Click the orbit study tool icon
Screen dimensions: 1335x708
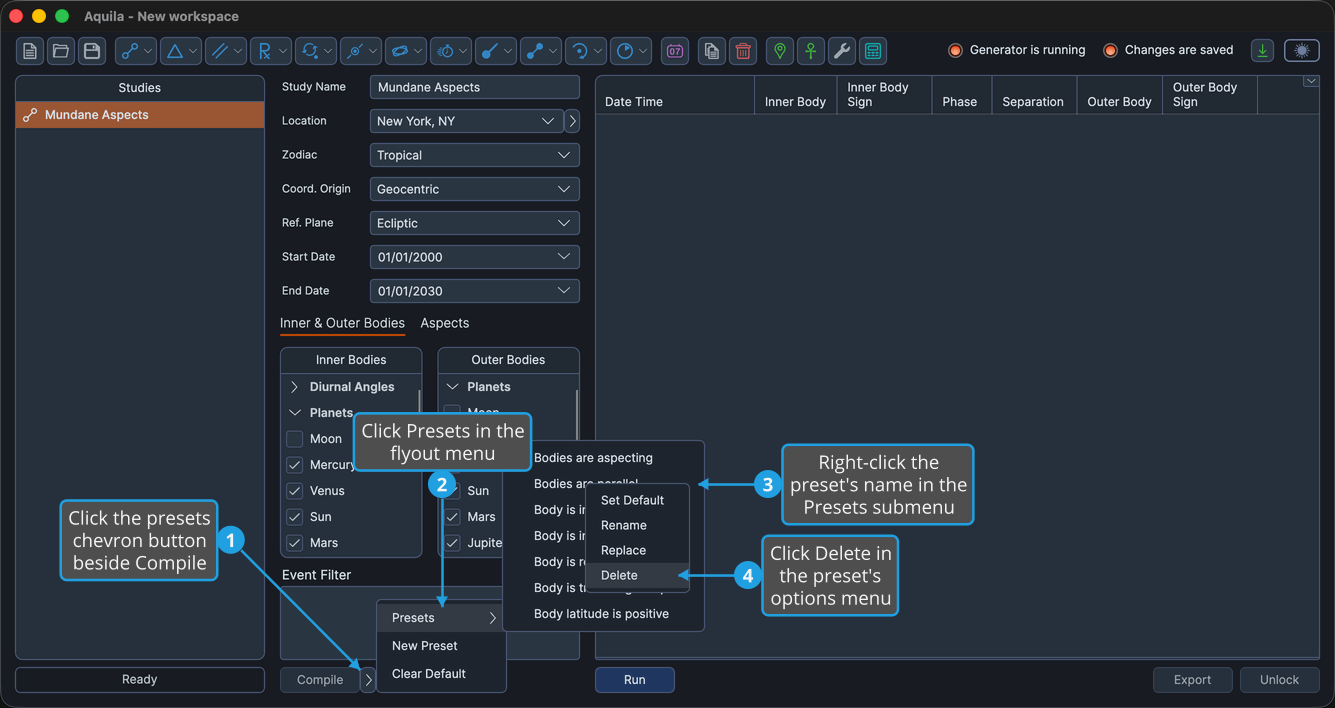point(406,51)
